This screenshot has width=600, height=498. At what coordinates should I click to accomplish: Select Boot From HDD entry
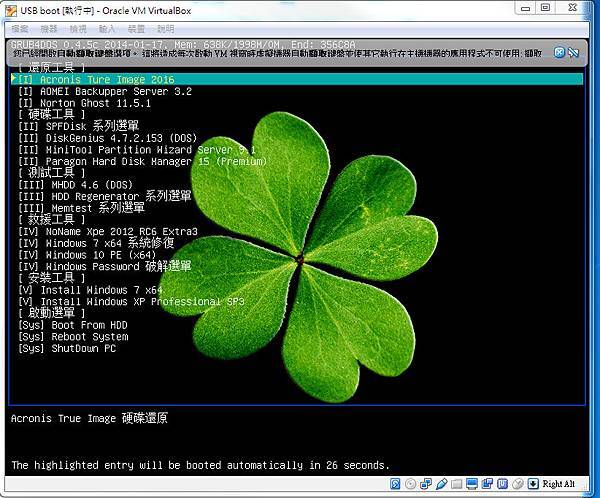(x=73, y=325)
